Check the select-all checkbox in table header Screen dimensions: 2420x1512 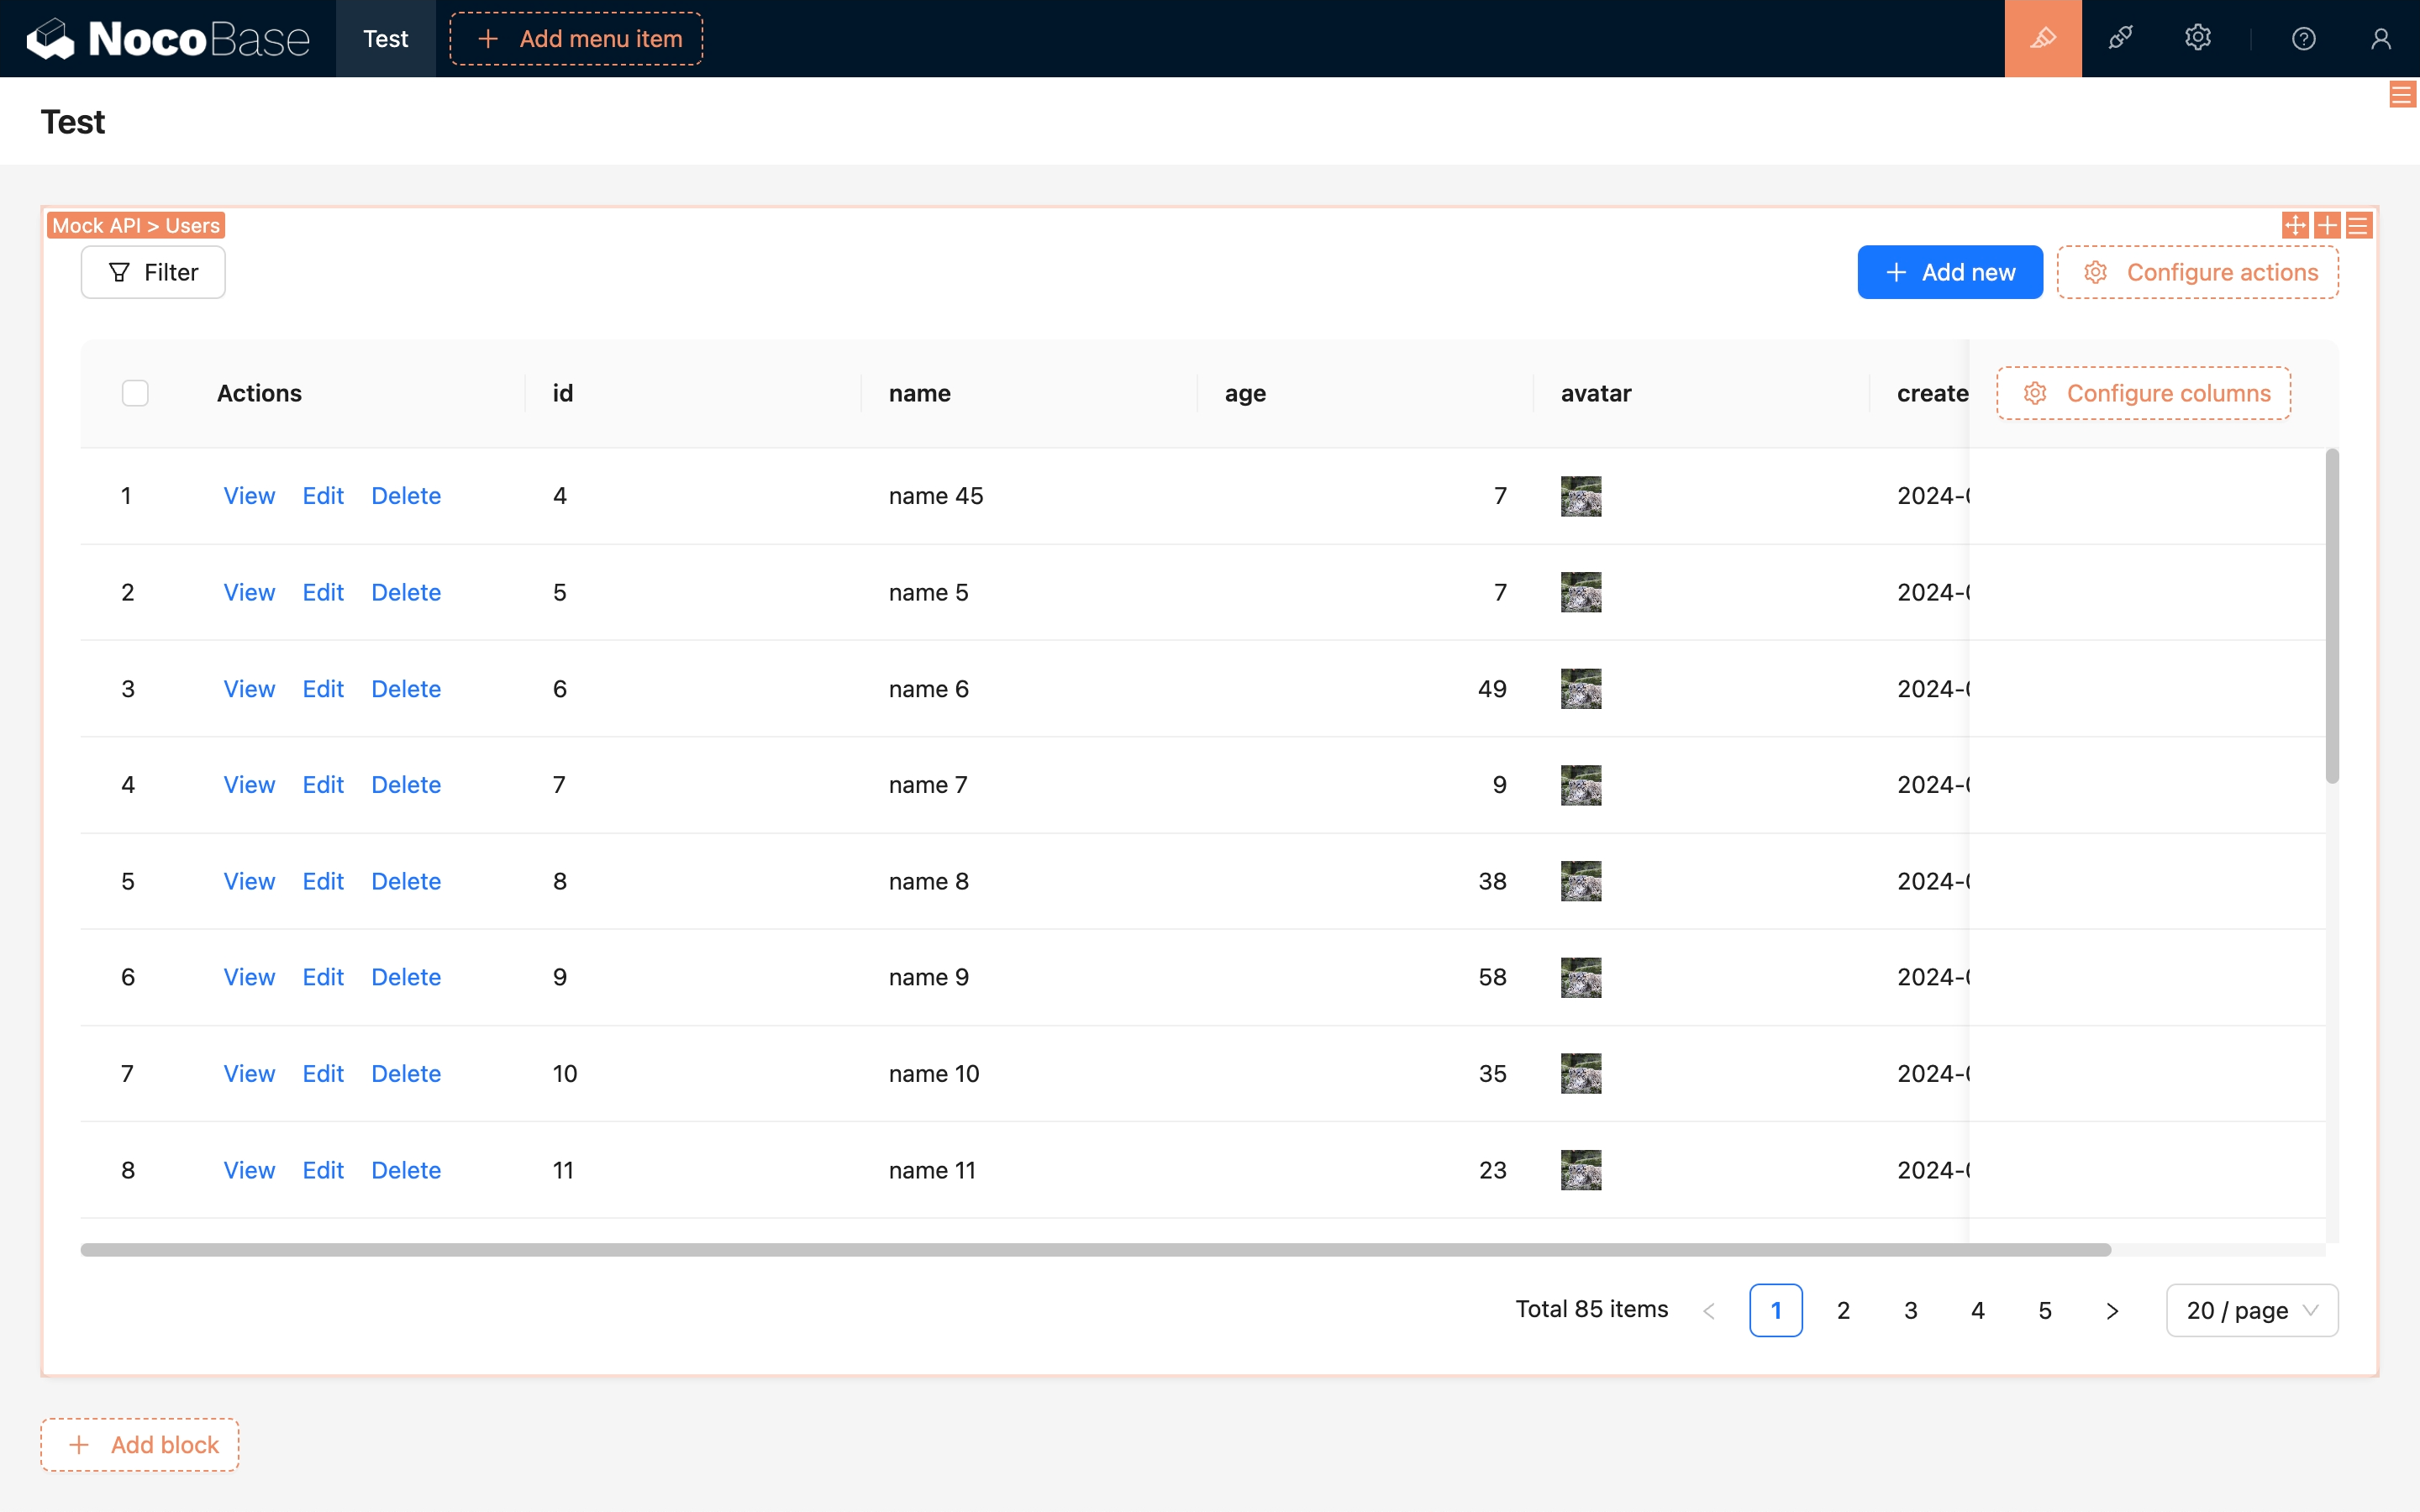click(x=135, y=393)
